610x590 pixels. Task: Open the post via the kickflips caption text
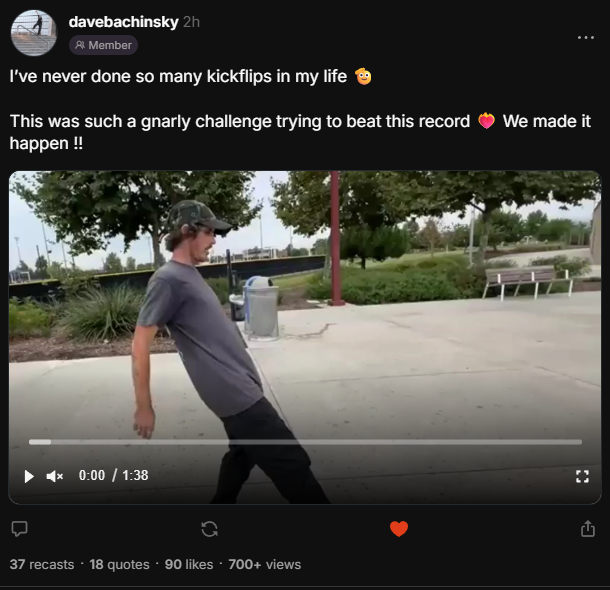click(x=180, y=76)
